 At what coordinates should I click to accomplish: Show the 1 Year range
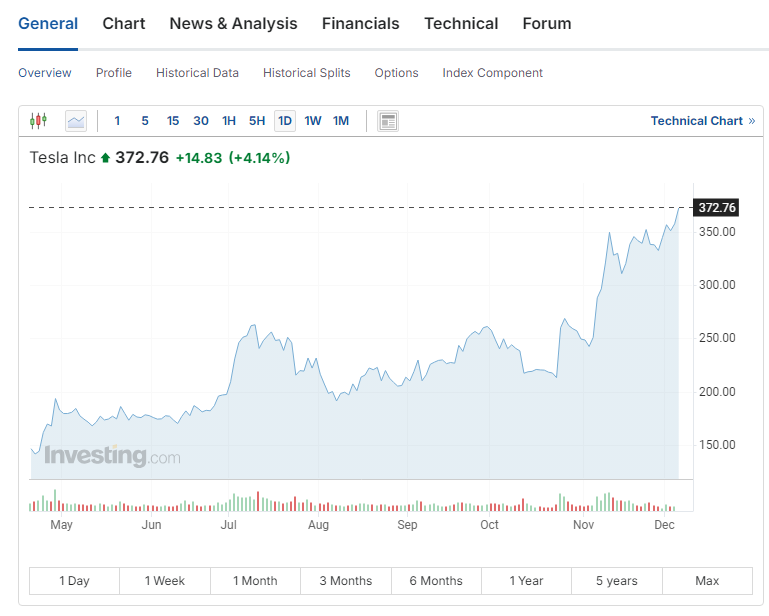pos(526,581)
